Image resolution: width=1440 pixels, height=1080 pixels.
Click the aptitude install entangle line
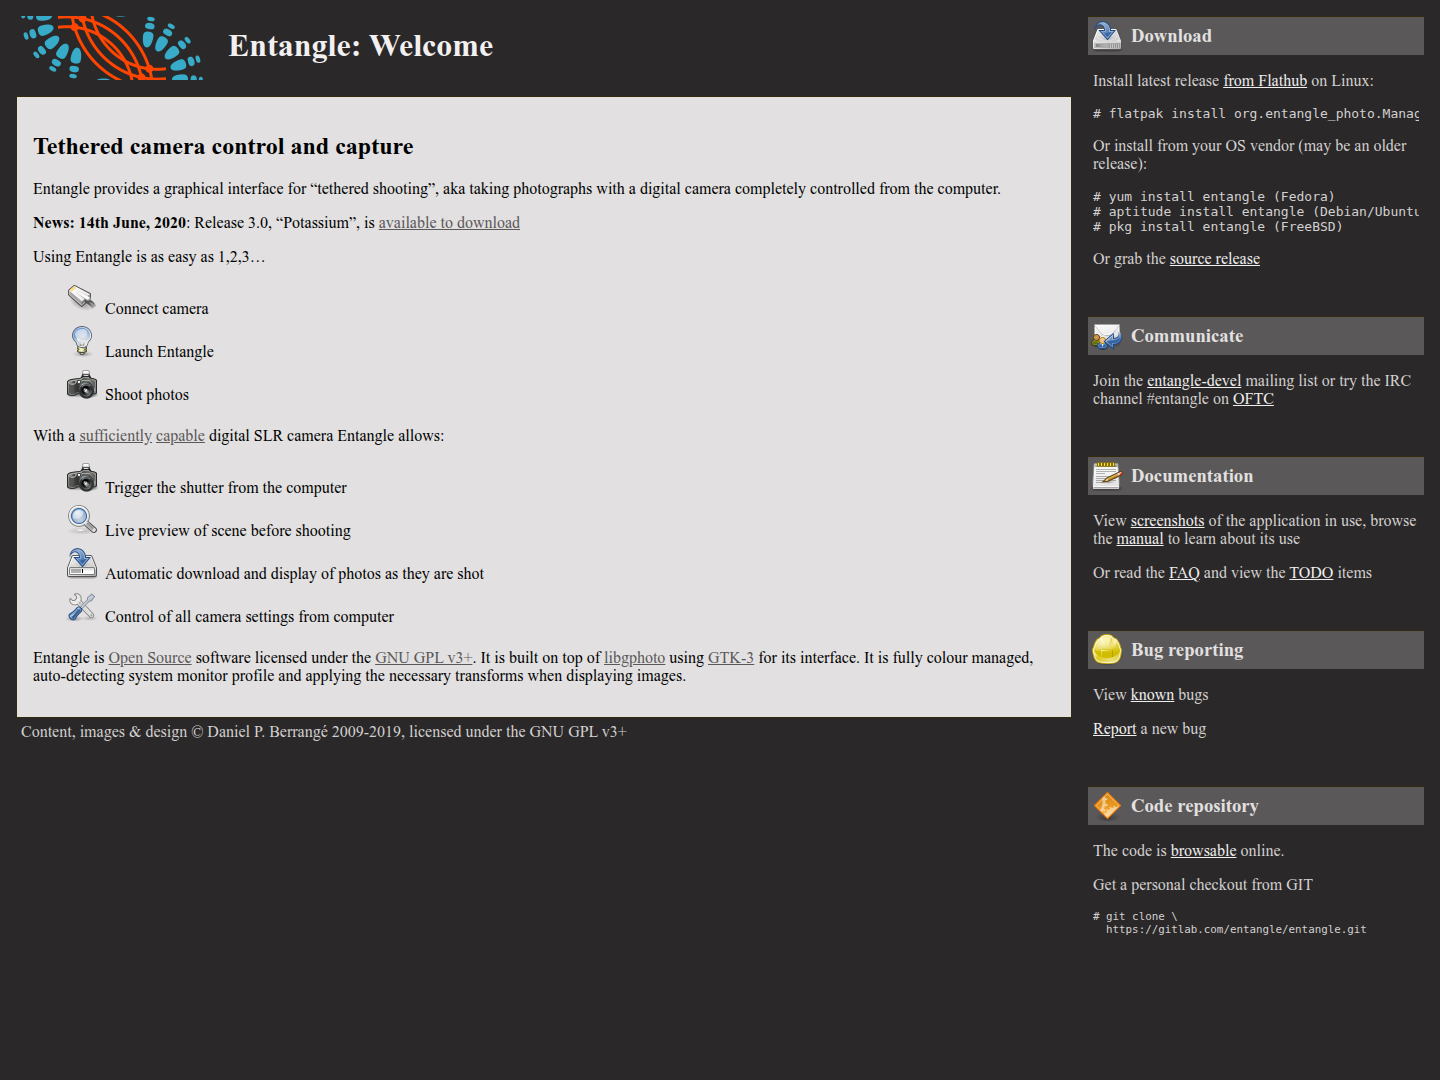(x=1256, y=212)
